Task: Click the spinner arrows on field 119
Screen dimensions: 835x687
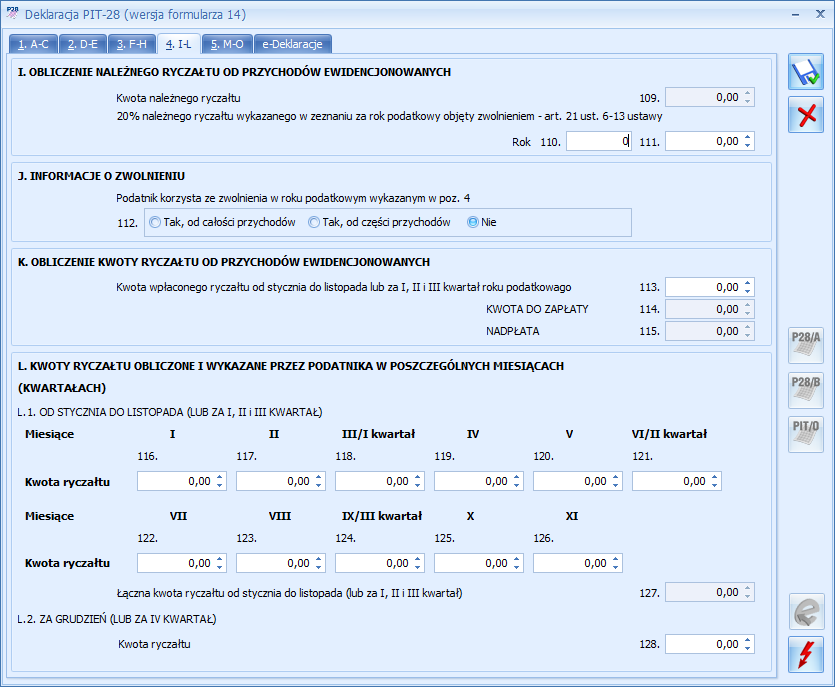Action: [517, 481]
